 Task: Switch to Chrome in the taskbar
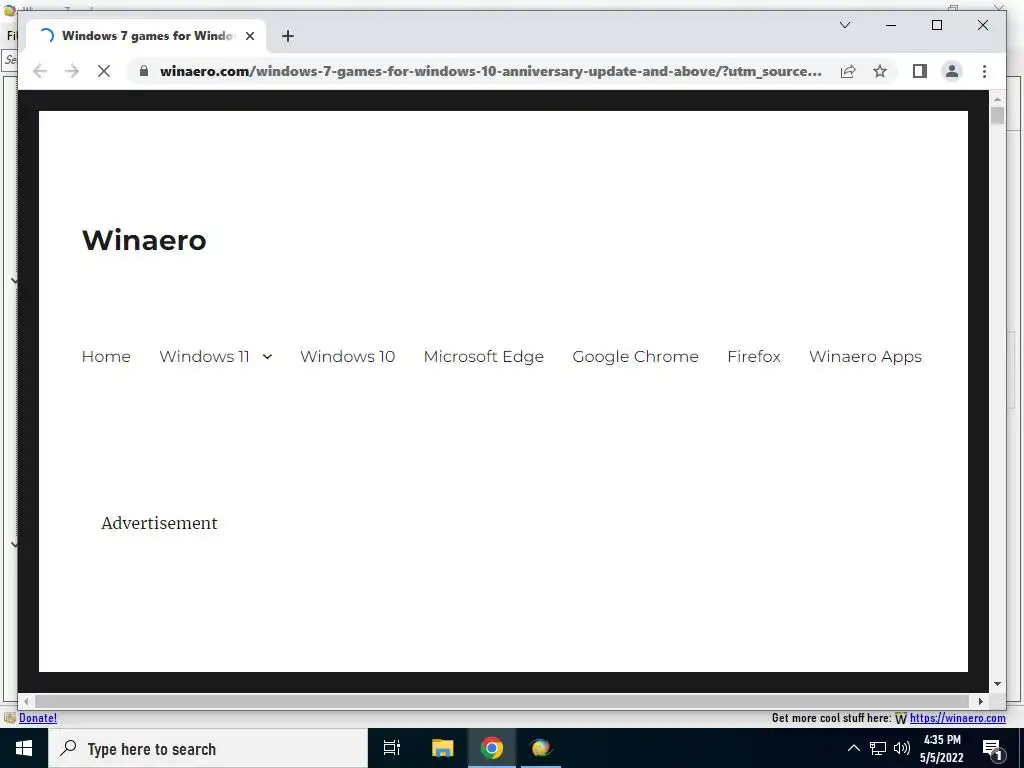(x=492, y=748)
